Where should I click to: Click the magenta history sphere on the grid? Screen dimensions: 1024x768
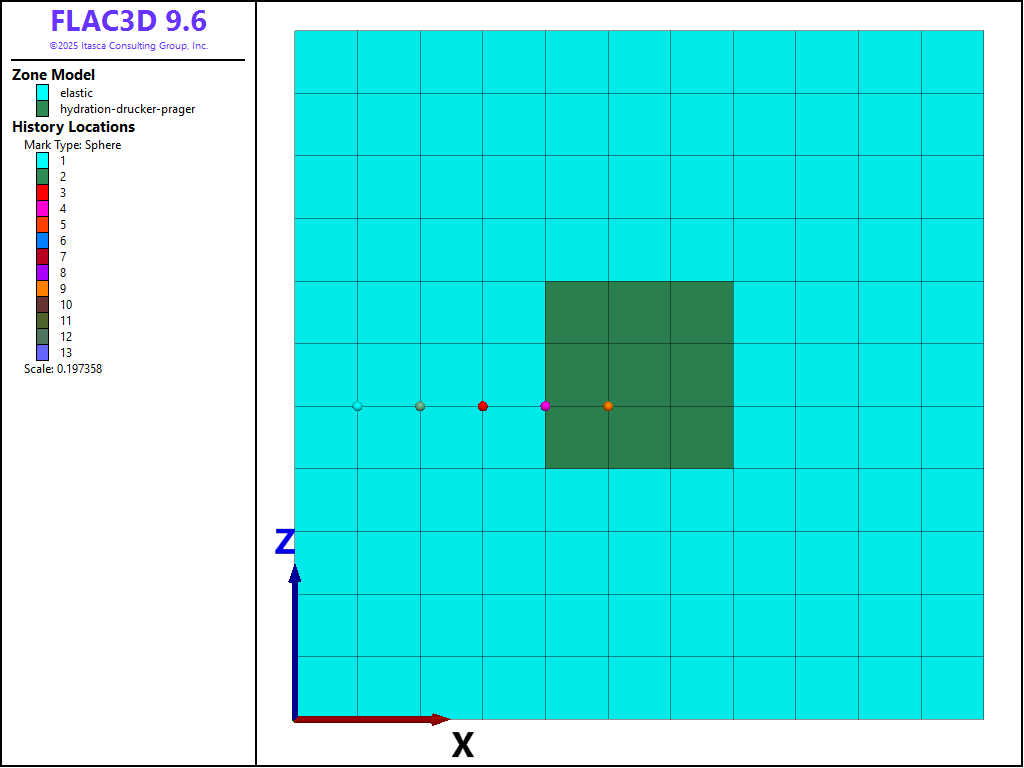pyautogui.click(x=545, y=406)
